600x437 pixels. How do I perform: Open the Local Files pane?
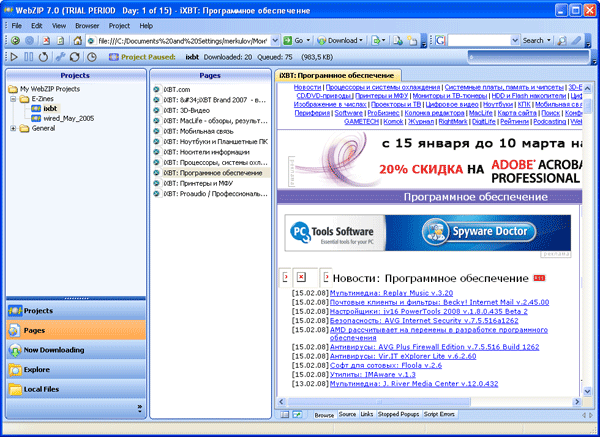click(76, 389)
